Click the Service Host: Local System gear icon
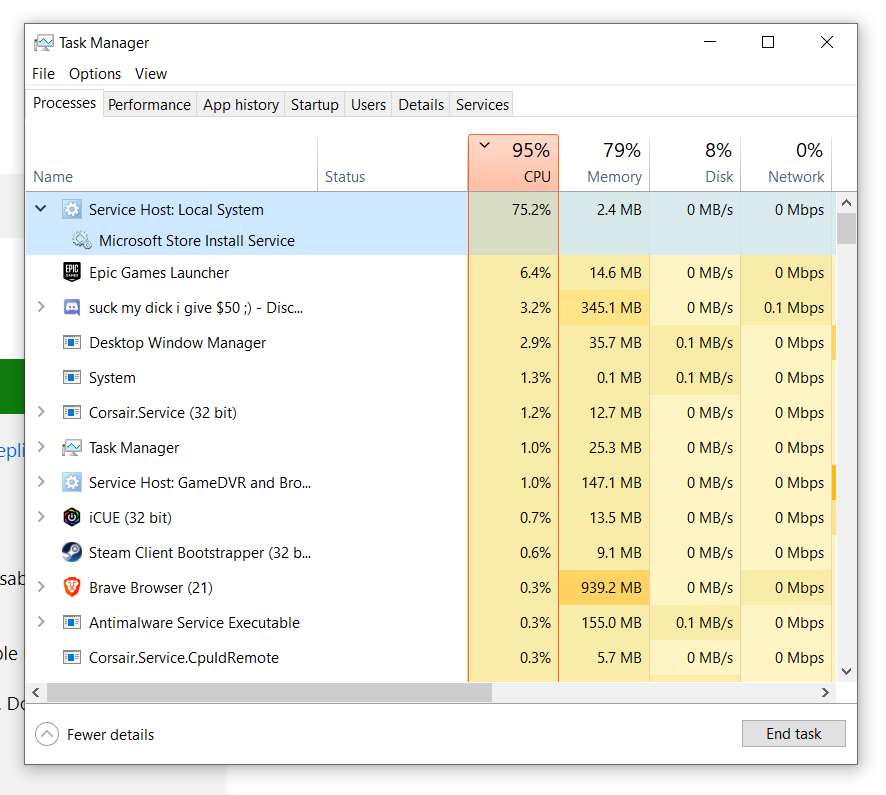The height and width of the screenshot is (795, 886). [x=72, y=210]
